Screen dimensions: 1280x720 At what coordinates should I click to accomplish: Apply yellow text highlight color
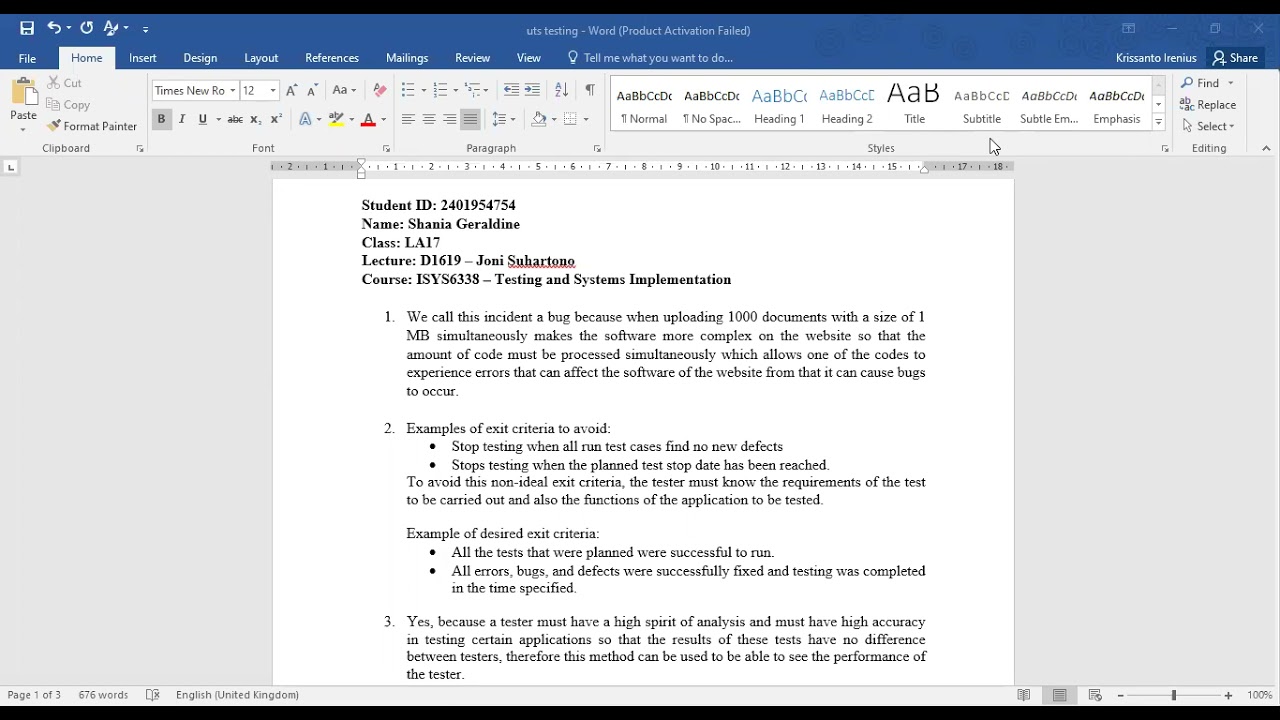(x=337, y=119)
